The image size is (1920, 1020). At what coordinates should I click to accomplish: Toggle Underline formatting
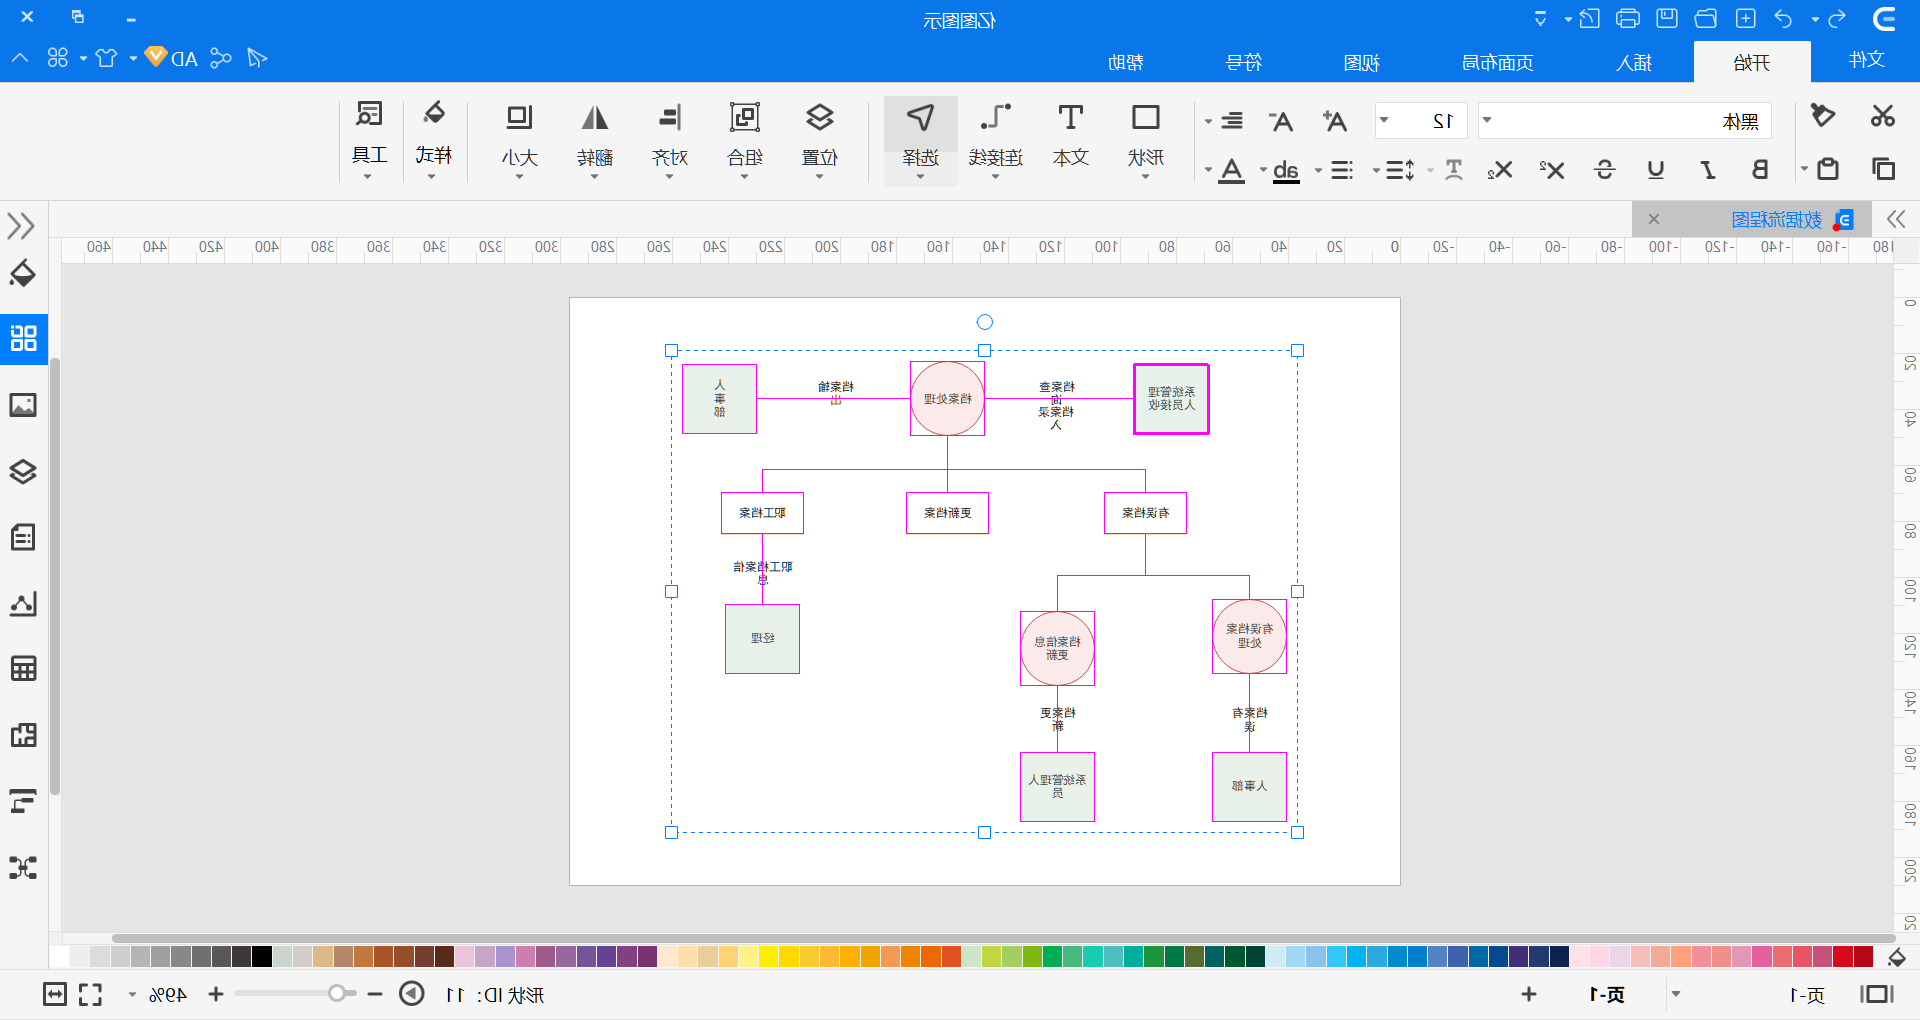pos(1656,170)
